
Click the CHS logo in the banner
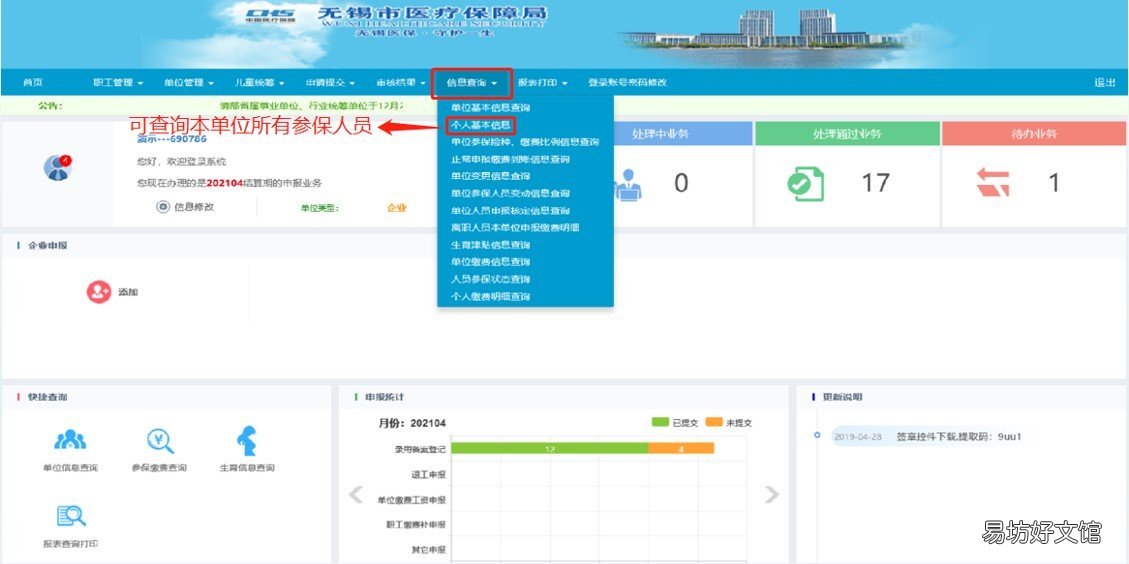click(270, 17)
